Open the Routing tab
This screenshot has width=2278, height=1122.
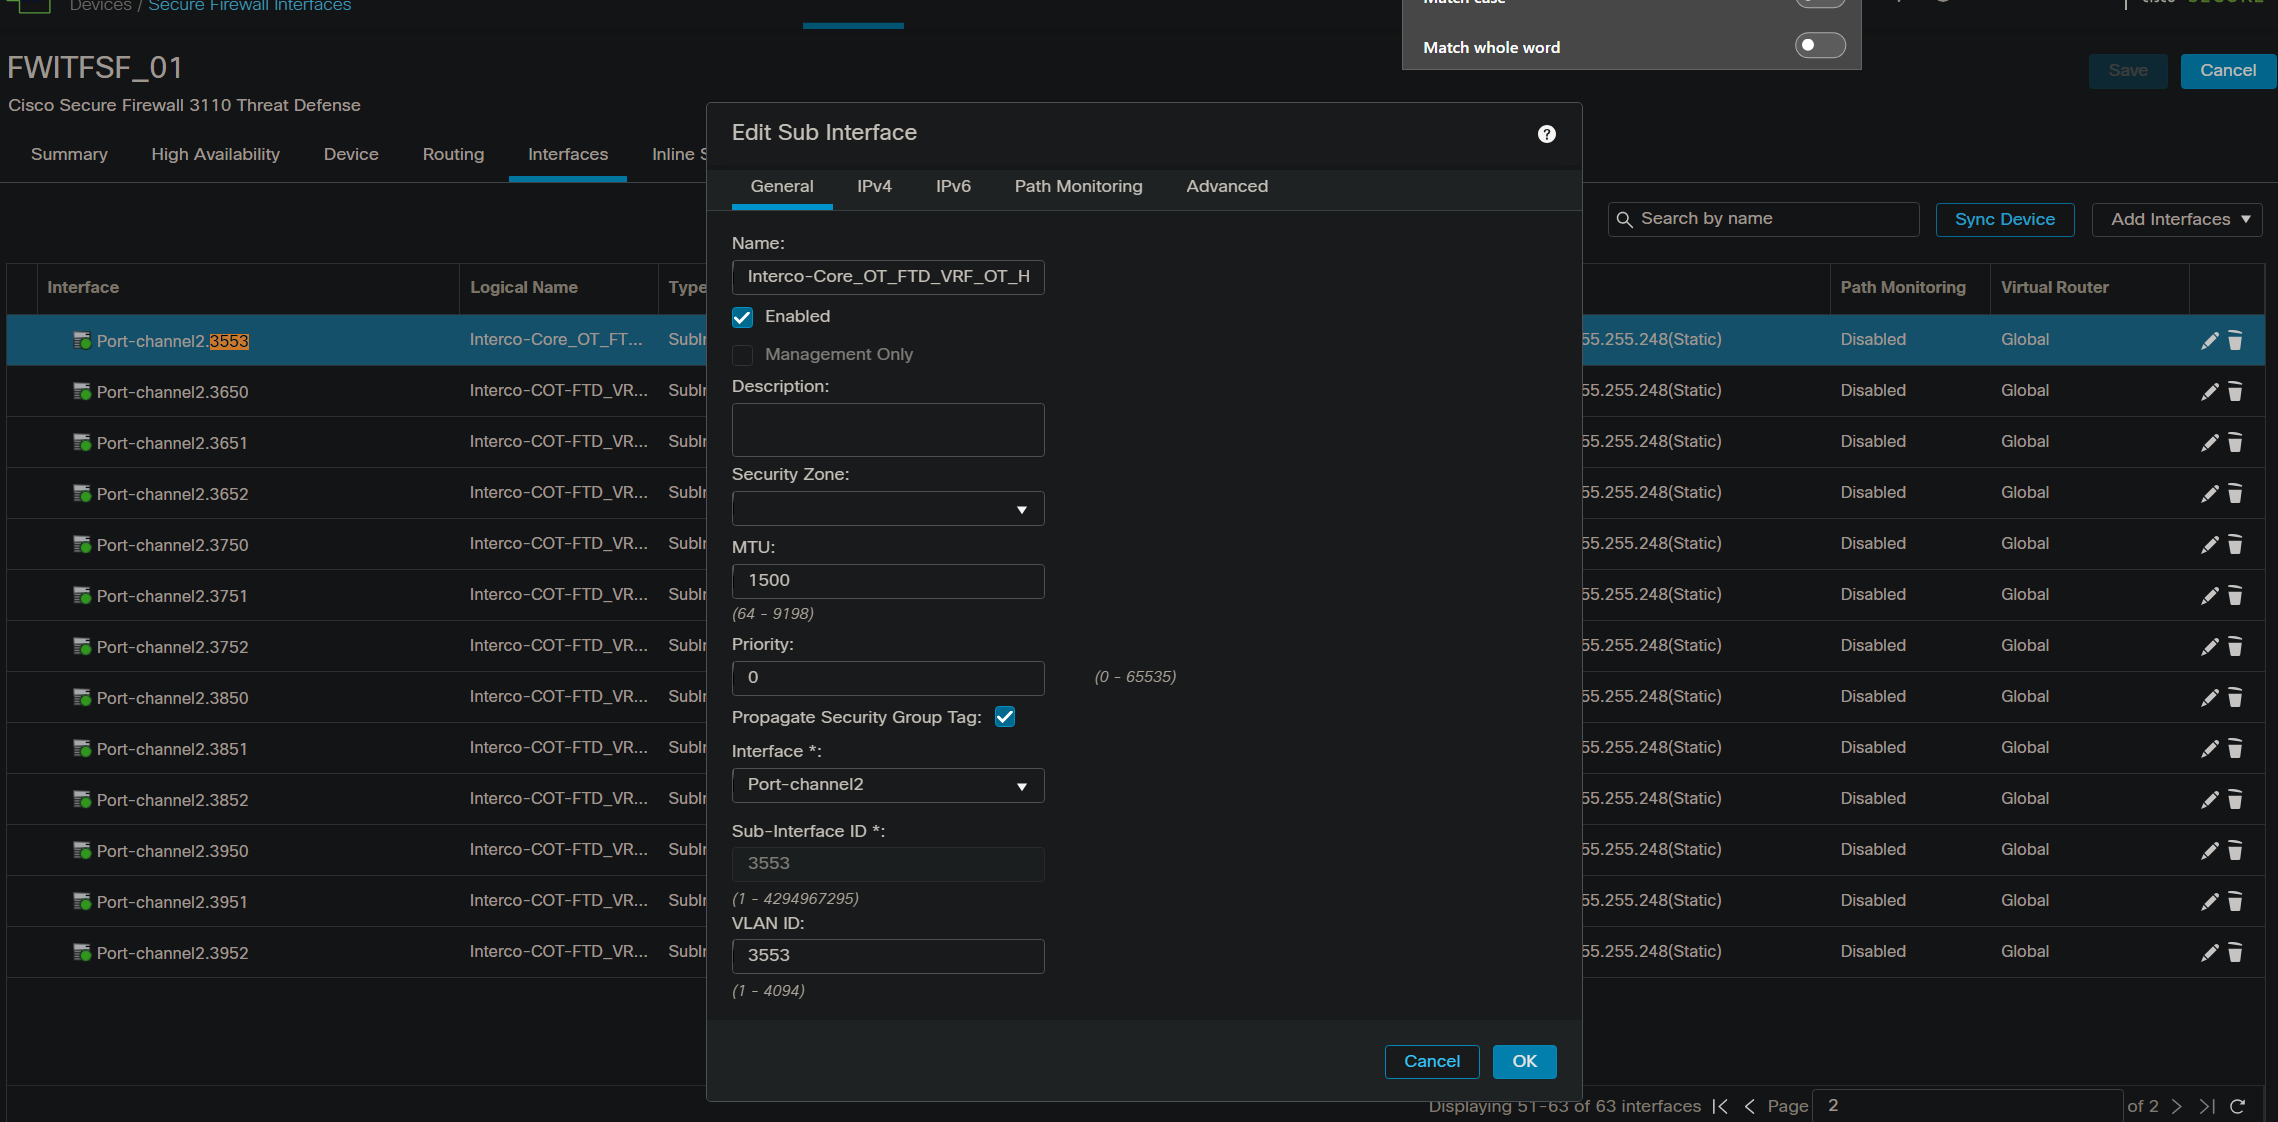453,155
